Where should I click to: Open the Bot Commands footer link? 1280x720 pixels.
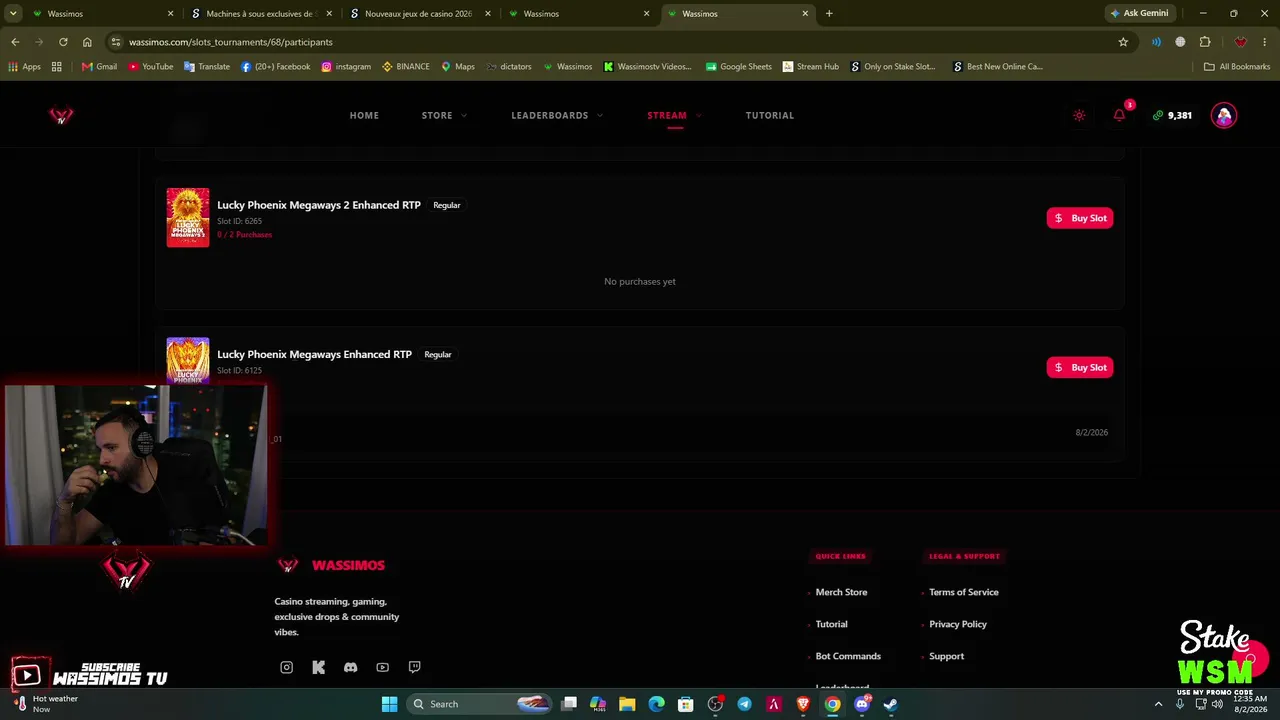point(848,656)
